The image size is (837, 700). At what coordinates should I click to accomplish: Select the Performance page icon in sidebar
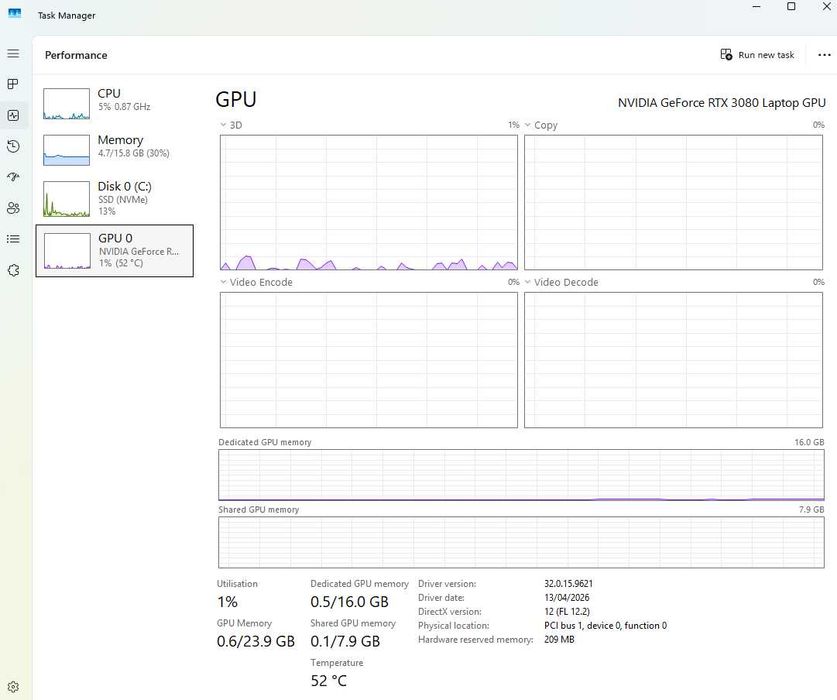pos(13,115)
